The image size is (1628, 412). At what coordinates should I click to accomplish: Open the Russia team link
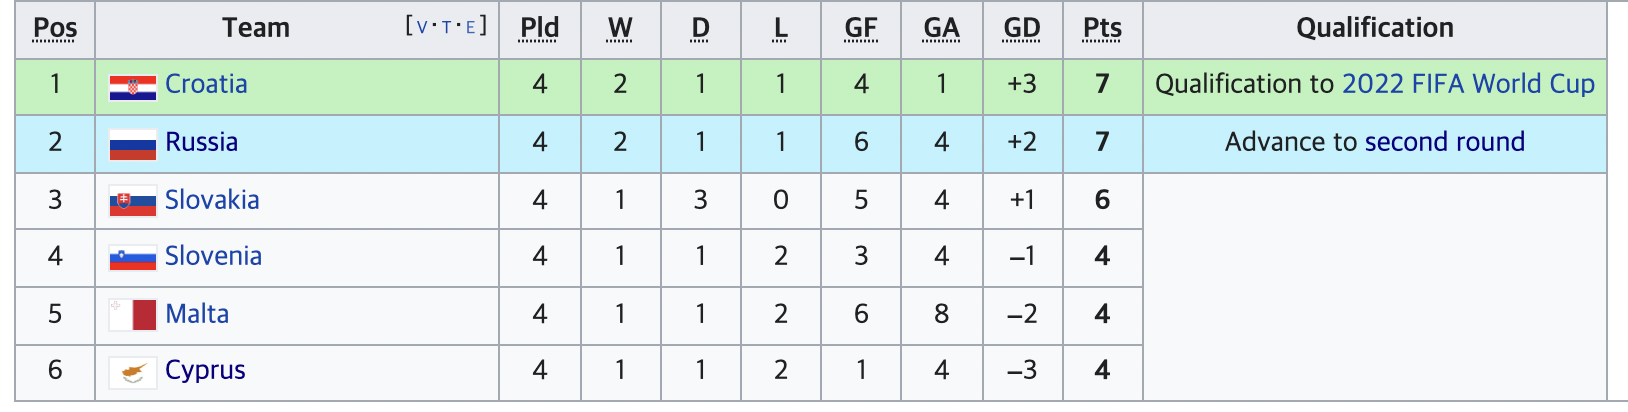[x=201, y=142]
